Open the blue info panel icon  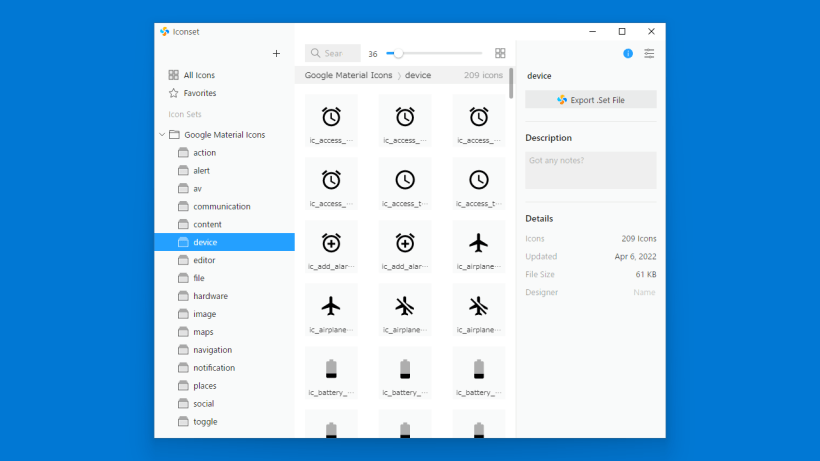pyautogui.click(x=628, y=53)
